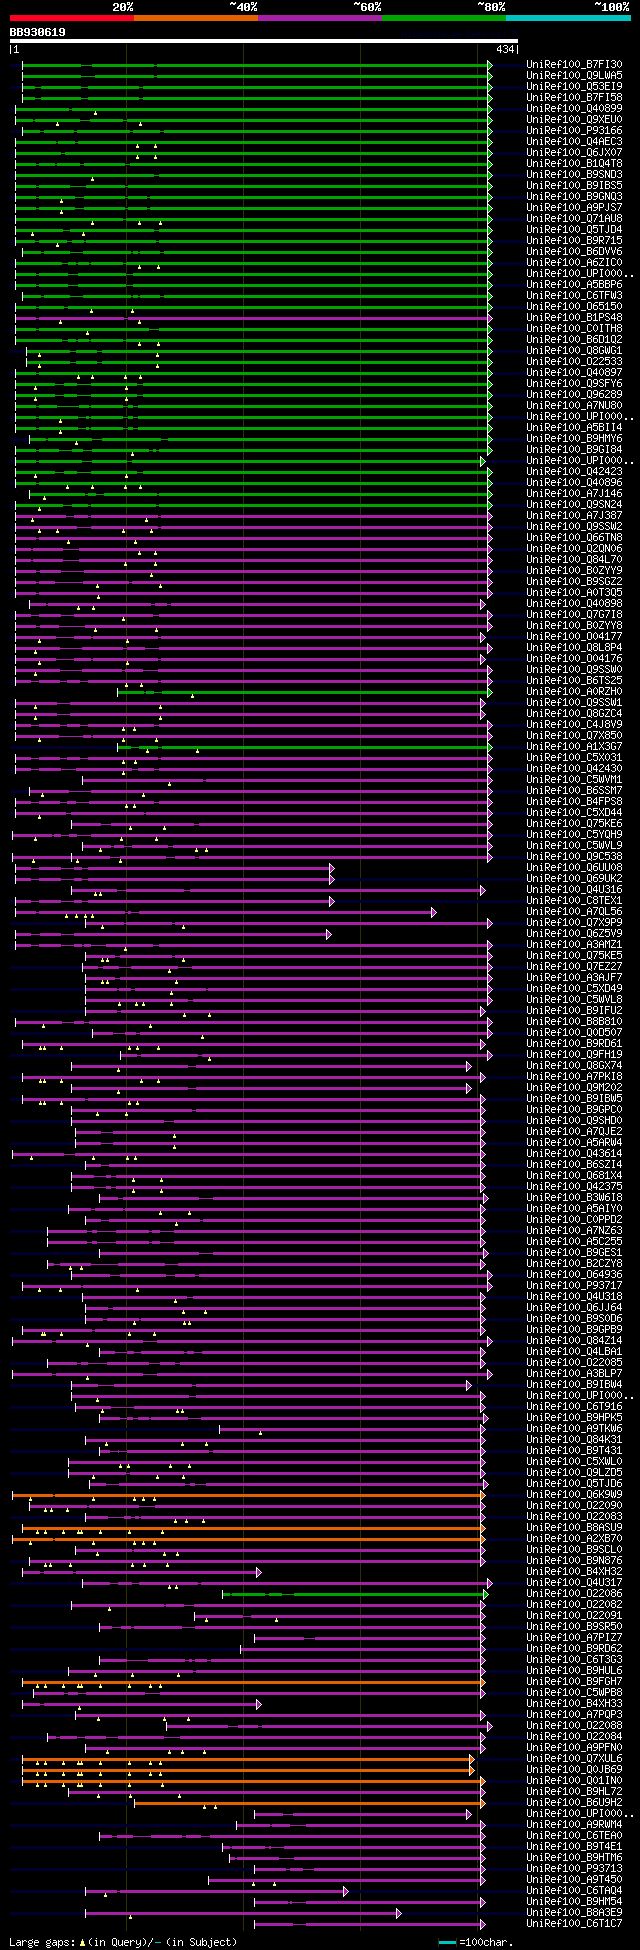Open hit UniRef100_P93166
Screen dimensions: 640x1950
tap(574, 130)
